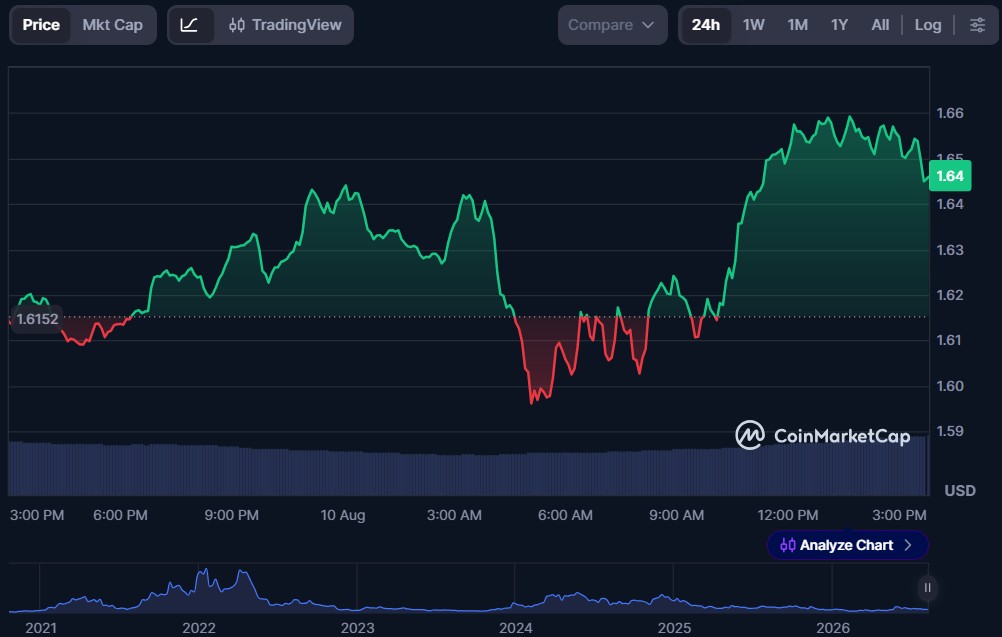Click the USD currency label
The image size is (1002, 637).
pos(960,491)
